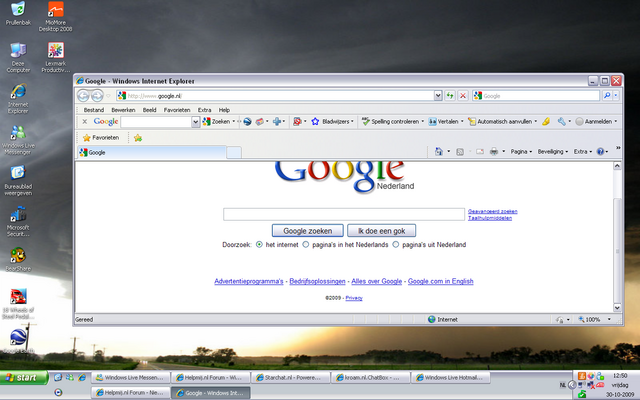
Task: Open the Beeld menu
Action: point(149,110)
